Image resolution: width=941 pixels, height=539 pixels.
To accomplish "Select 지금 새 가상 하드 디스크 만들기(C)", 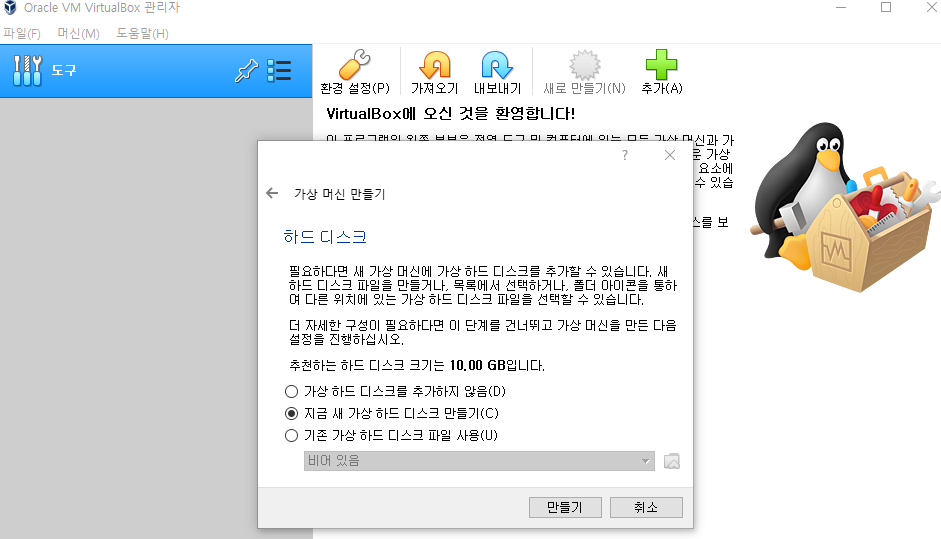I will coord(392,414).
